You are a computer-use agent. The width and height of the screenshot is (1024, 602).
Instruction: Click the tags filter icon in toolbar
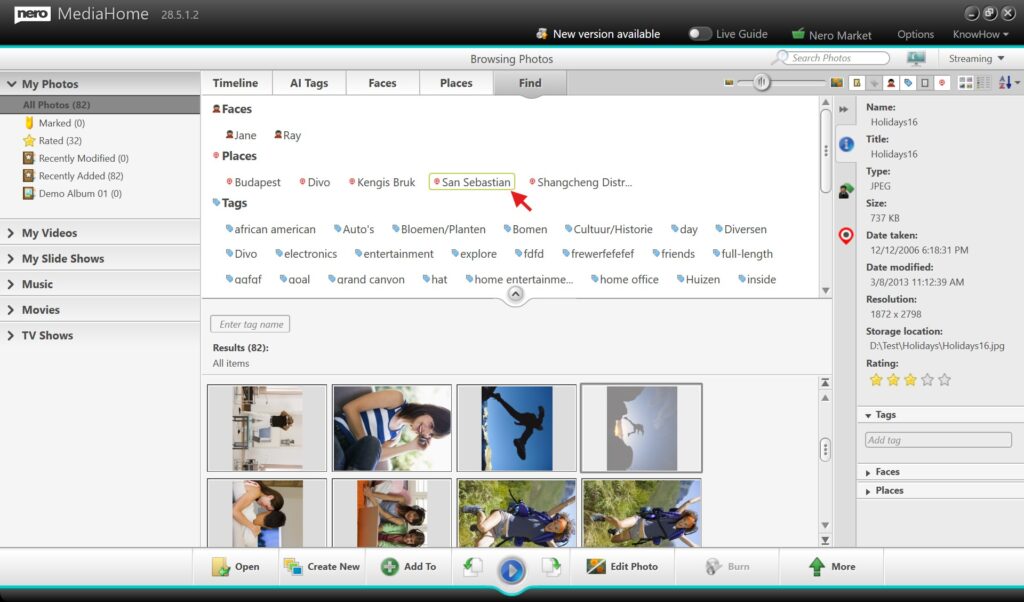908,83
